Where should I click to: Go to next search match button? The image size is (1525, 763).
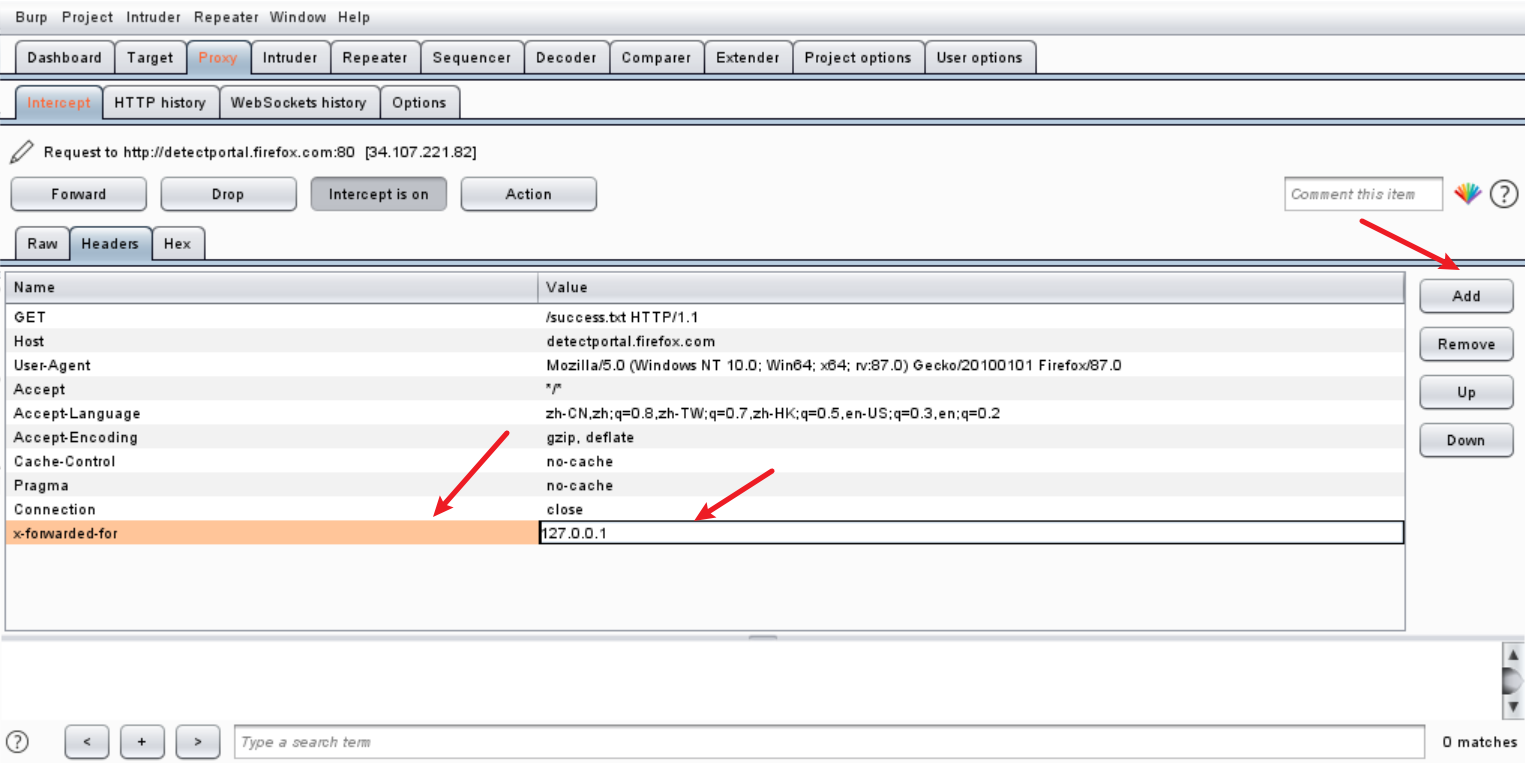coord(198,741)
